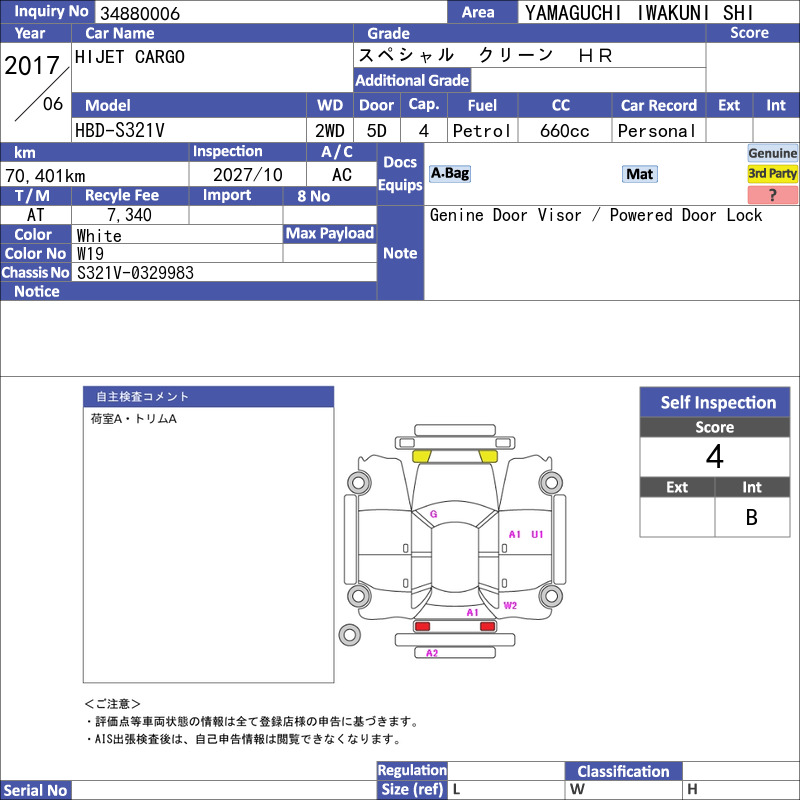The height and width of the screenshot is (800, 800).
Task: Click the note Genine Door Visor text
Action: (x=596, y=215)
